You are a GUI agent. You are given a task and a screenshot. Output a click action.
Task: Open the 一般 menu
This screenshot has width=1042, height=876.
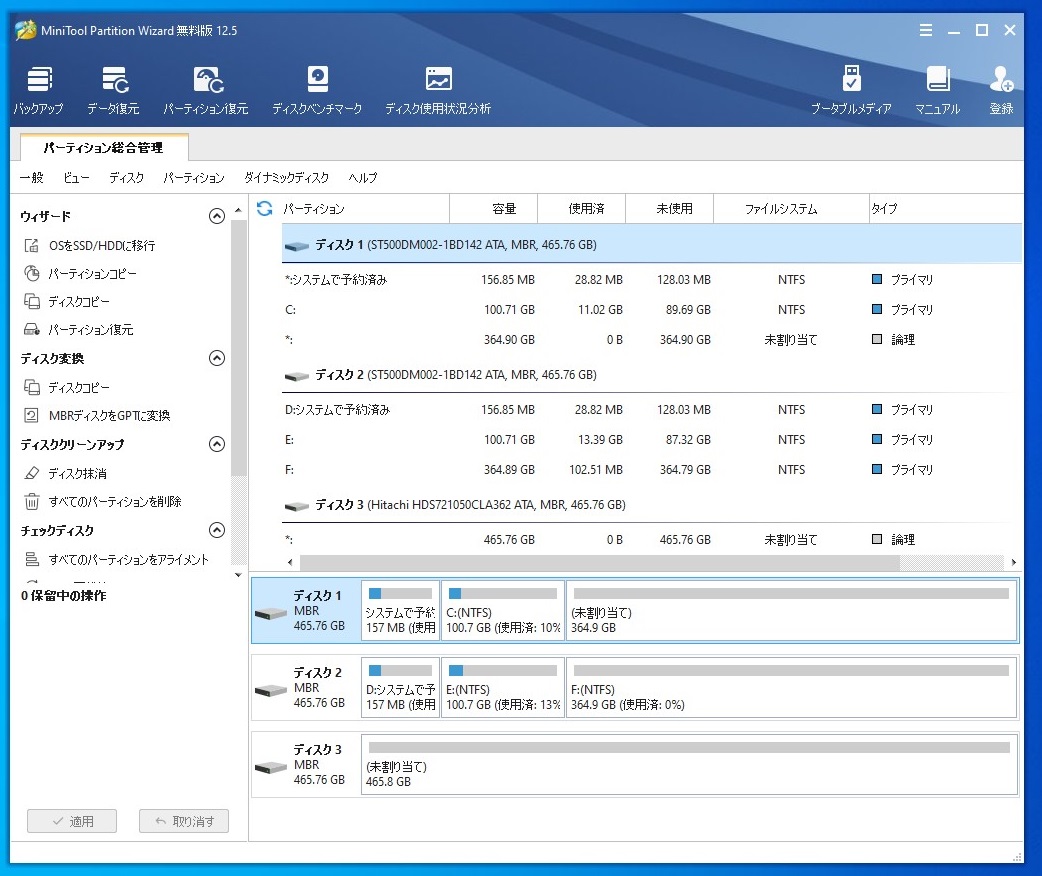32,177
